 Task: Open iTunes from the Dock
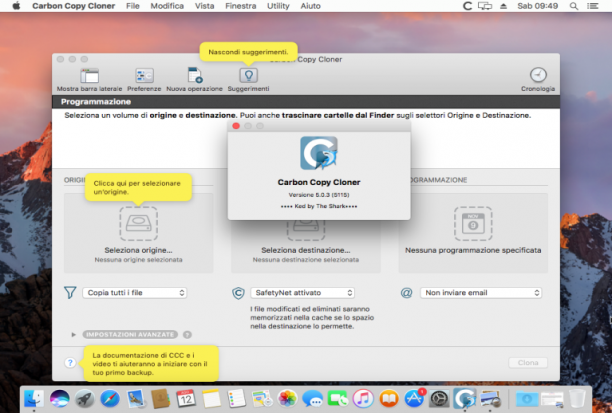(x=363, y=399)
